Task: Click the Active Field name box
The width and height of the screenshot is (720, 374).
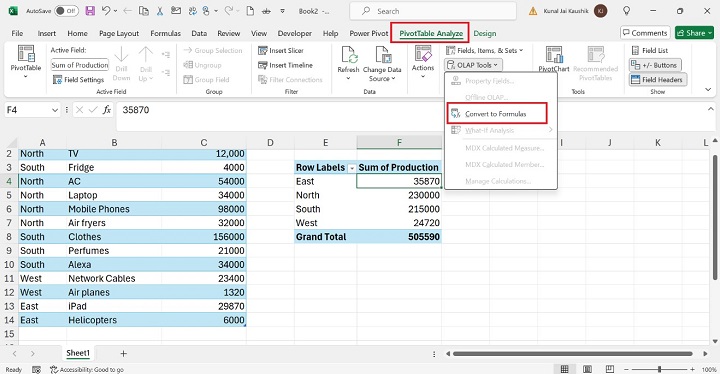Action: [80, 65]
